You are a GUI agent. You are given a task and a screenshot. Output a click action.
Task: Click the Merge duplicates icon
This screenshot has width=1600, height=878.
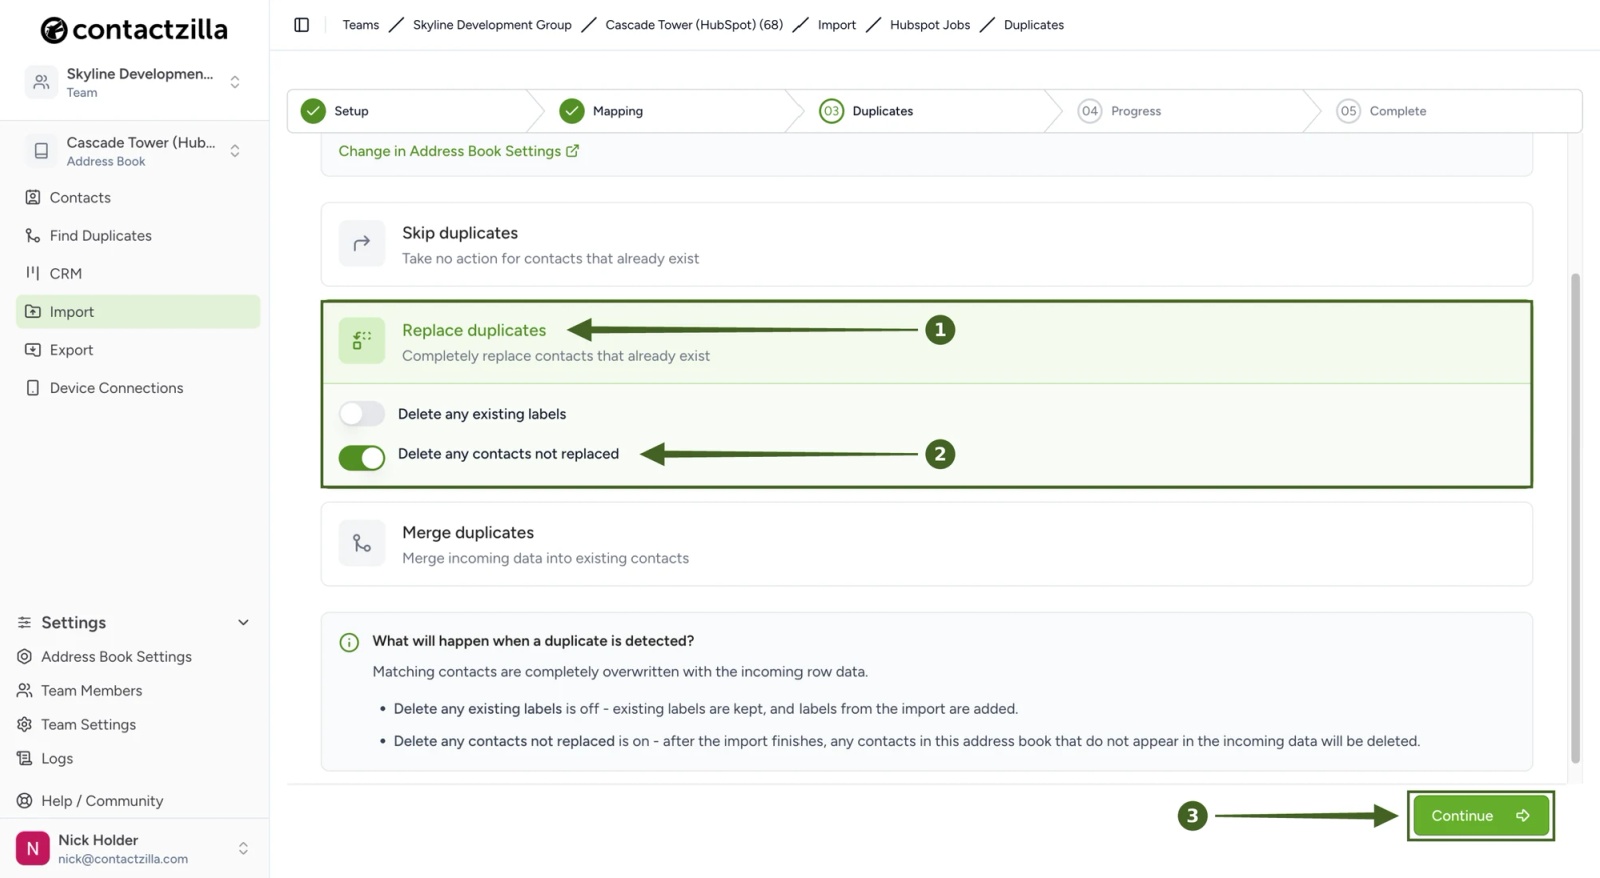[362, 543]
